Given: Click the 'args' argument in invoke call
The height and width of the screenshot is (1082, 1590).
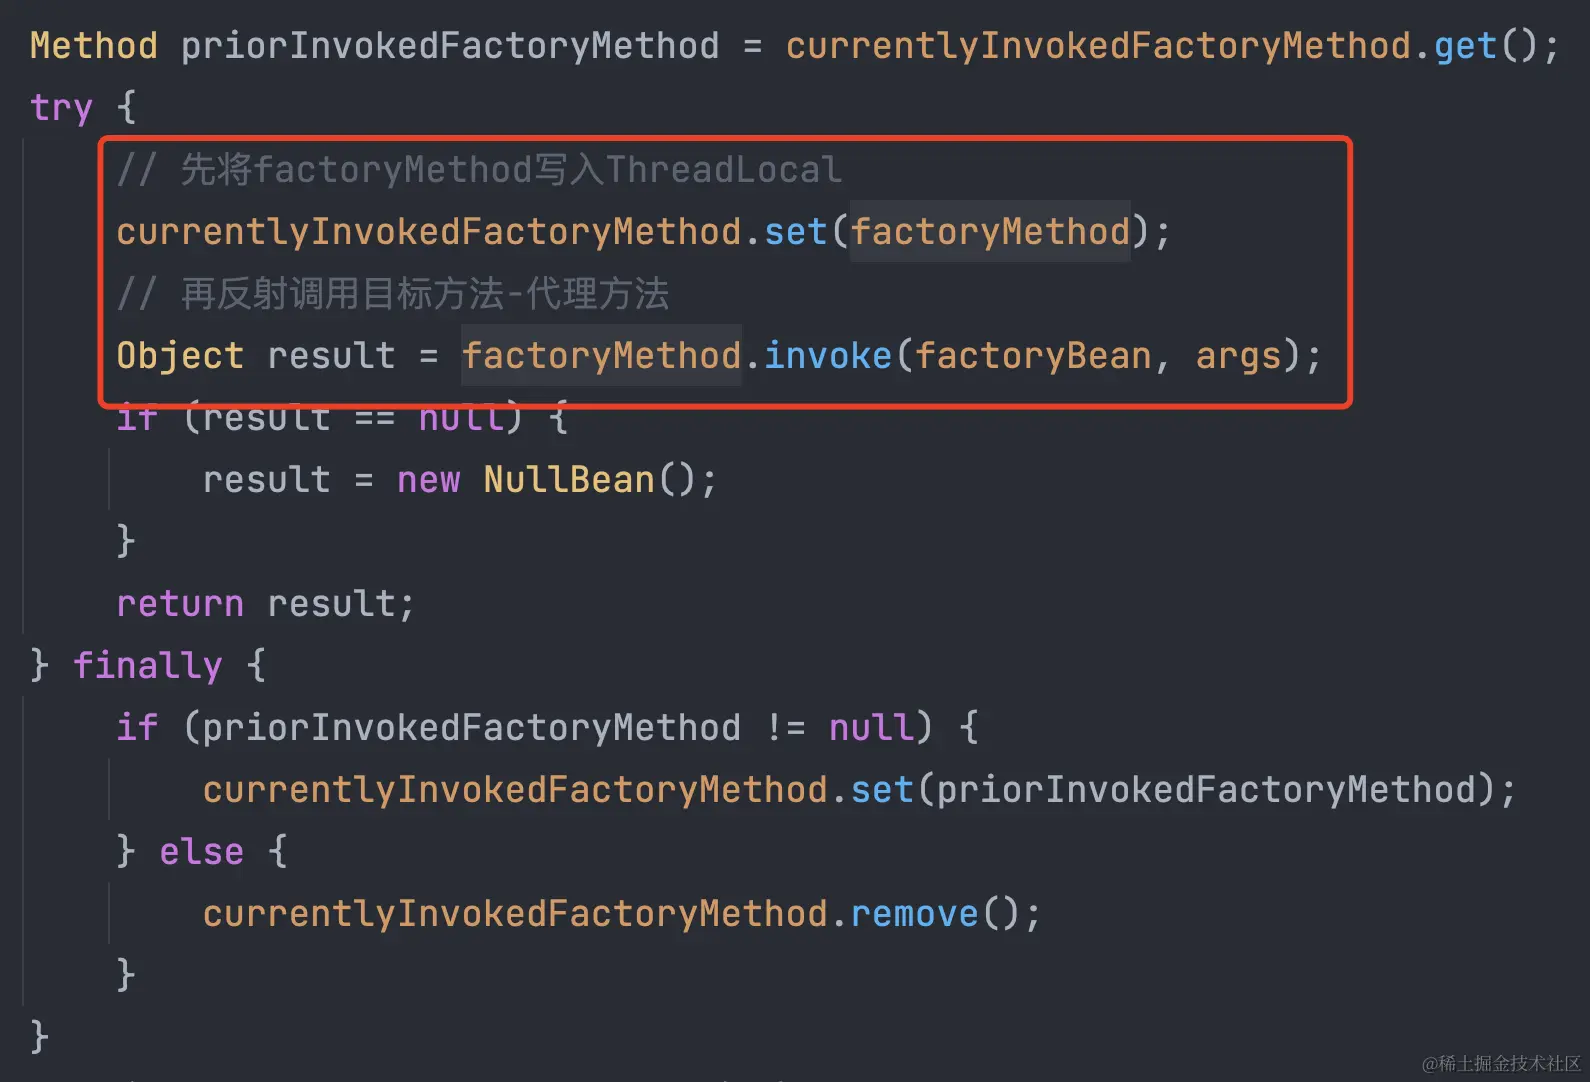Looking at the screenshot, I should [x=1239, y=356].
